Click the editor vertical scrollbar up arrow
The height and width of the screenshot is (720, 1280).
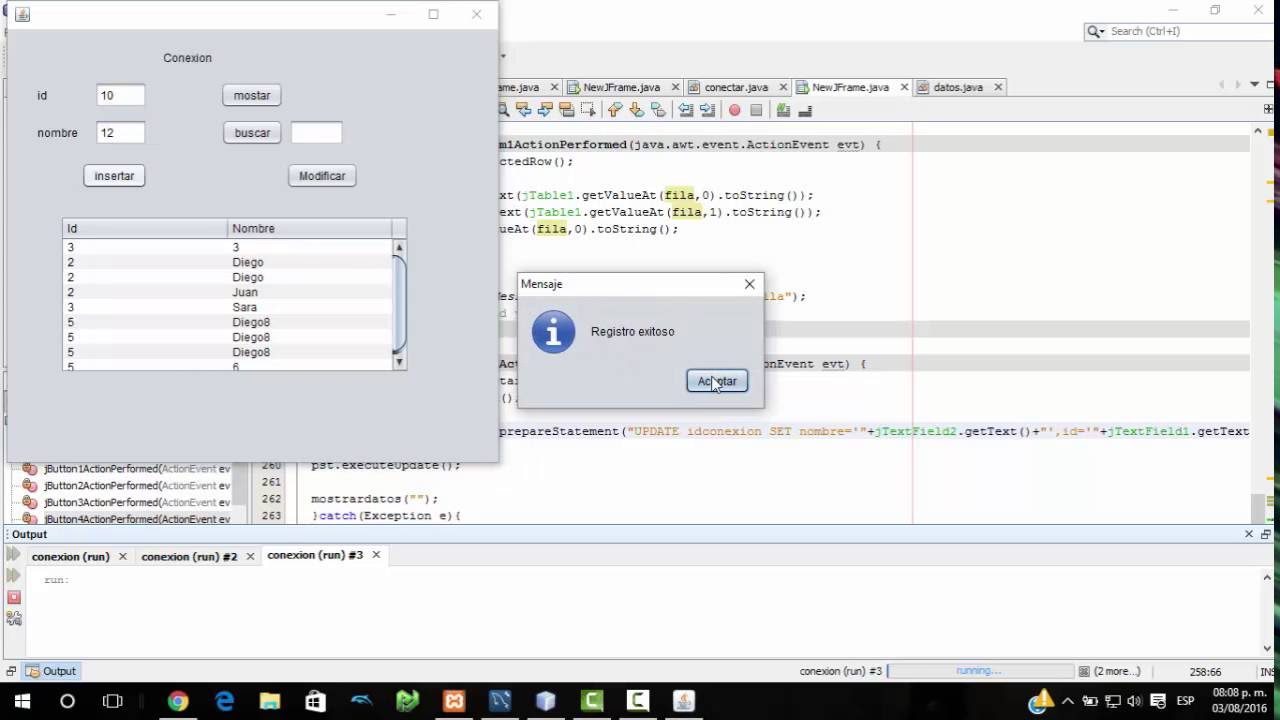1257,131
